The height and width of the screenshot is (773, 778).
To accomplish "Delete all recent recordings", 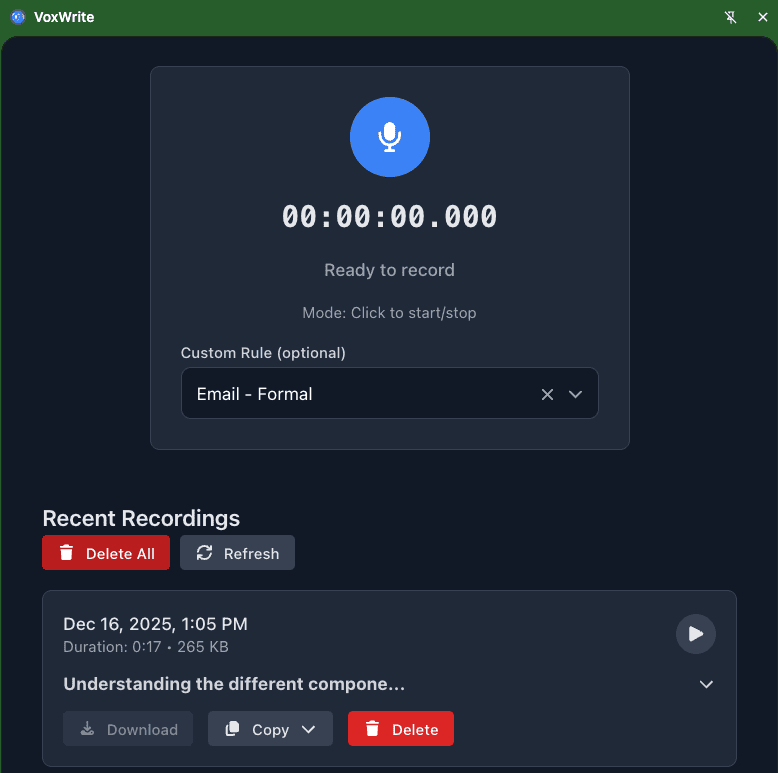I will (x=106, y=553).
